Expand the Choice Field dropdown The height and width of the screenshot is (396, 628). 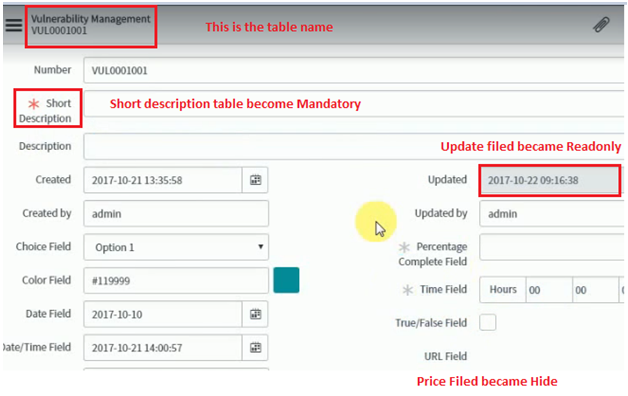[176, 247]
